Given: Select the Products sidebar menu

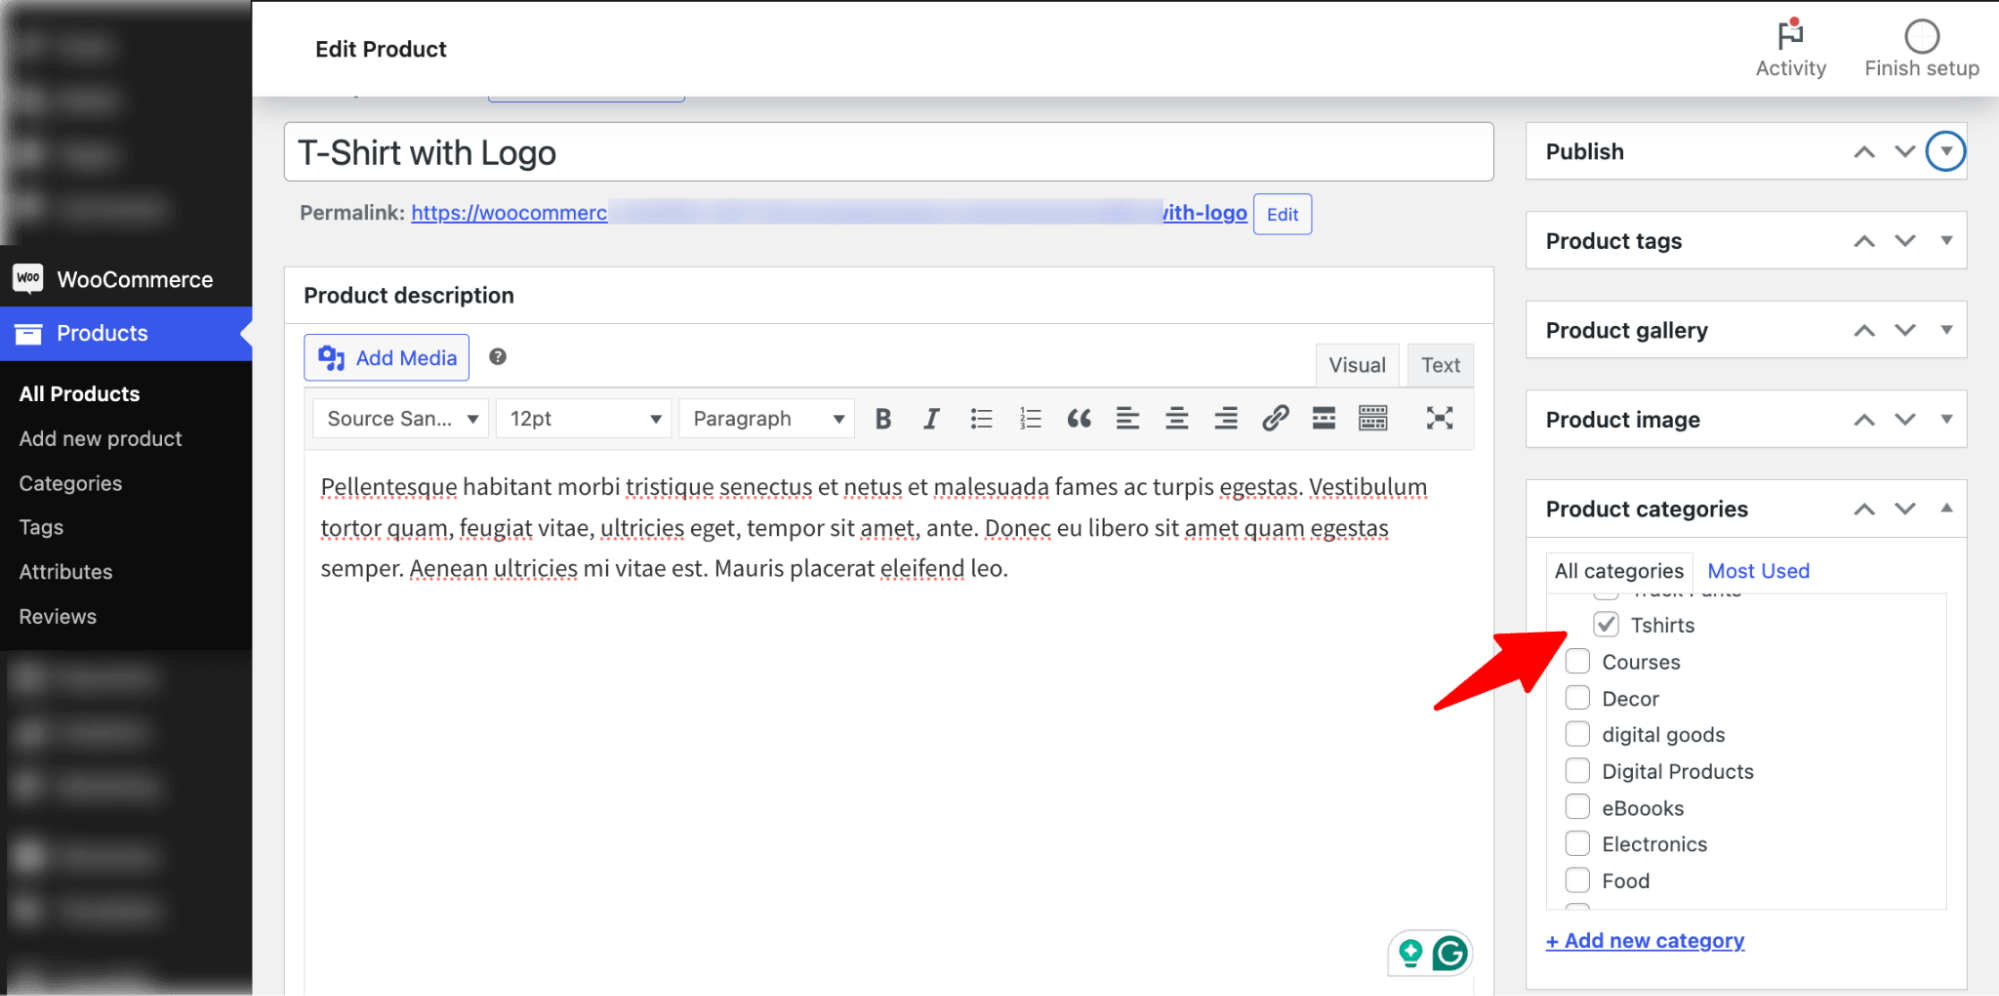Looking at the screenshot, I should 126,333.
